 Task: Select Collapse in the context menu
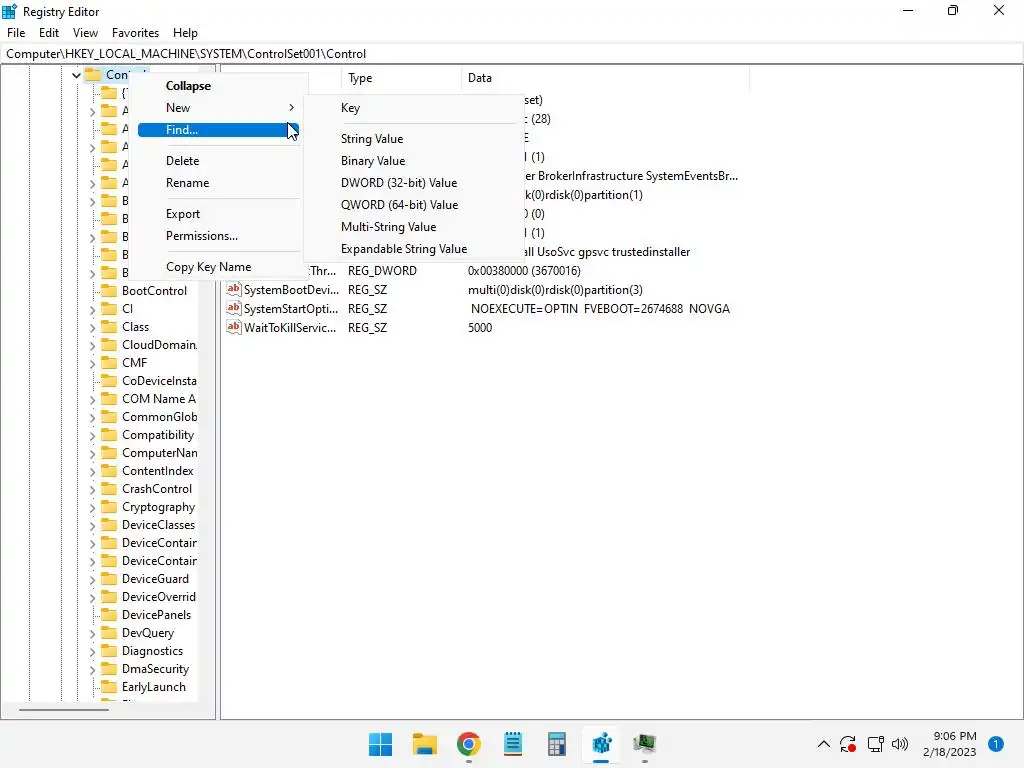[x=188, y=86]
